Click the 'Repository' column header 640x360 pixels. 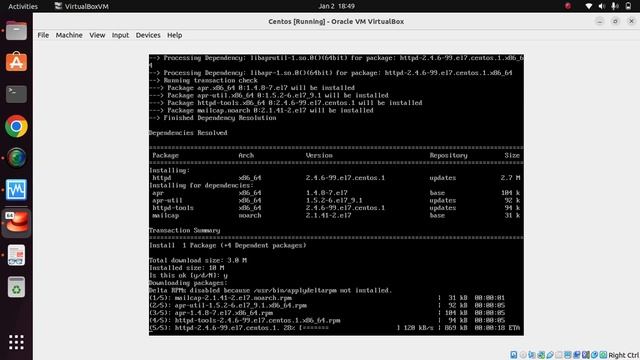point(448,155)
